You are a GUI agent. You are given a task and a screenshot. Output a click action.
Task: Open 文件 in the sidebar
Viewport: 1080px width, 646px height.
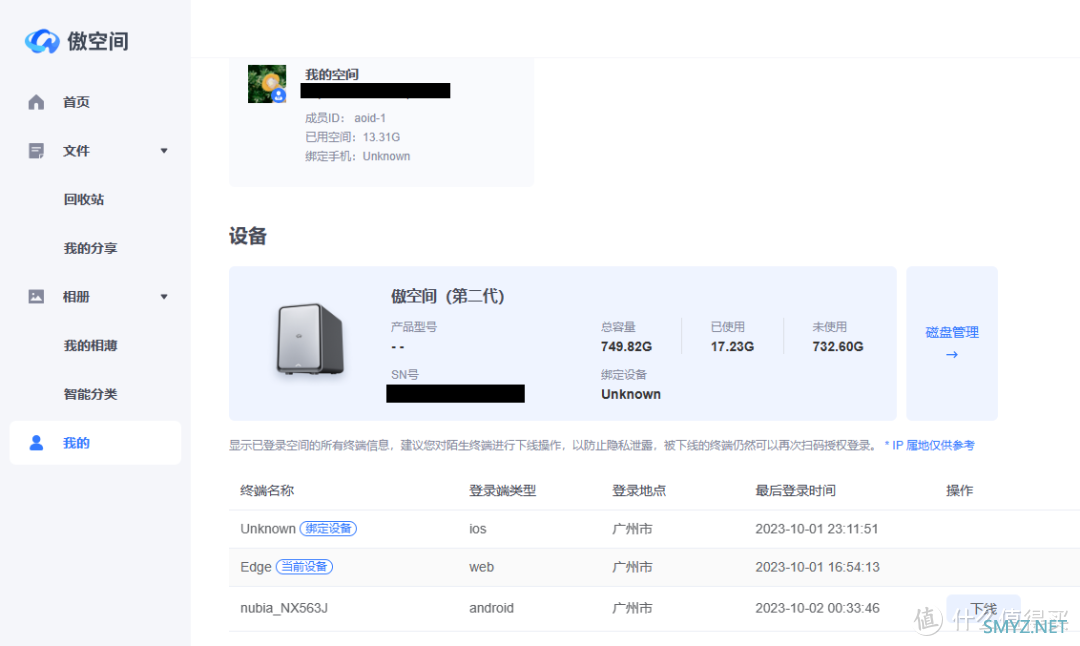76,151
